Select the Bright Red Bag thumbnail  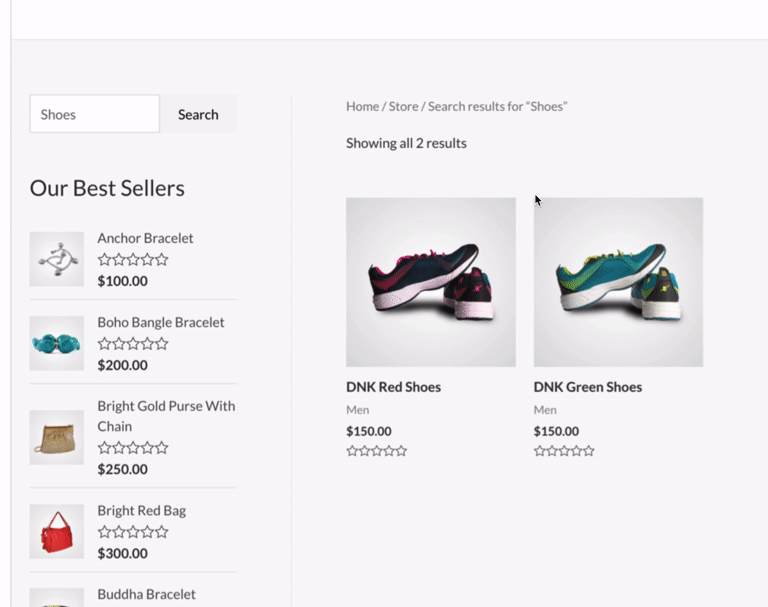tap(57, 531)
